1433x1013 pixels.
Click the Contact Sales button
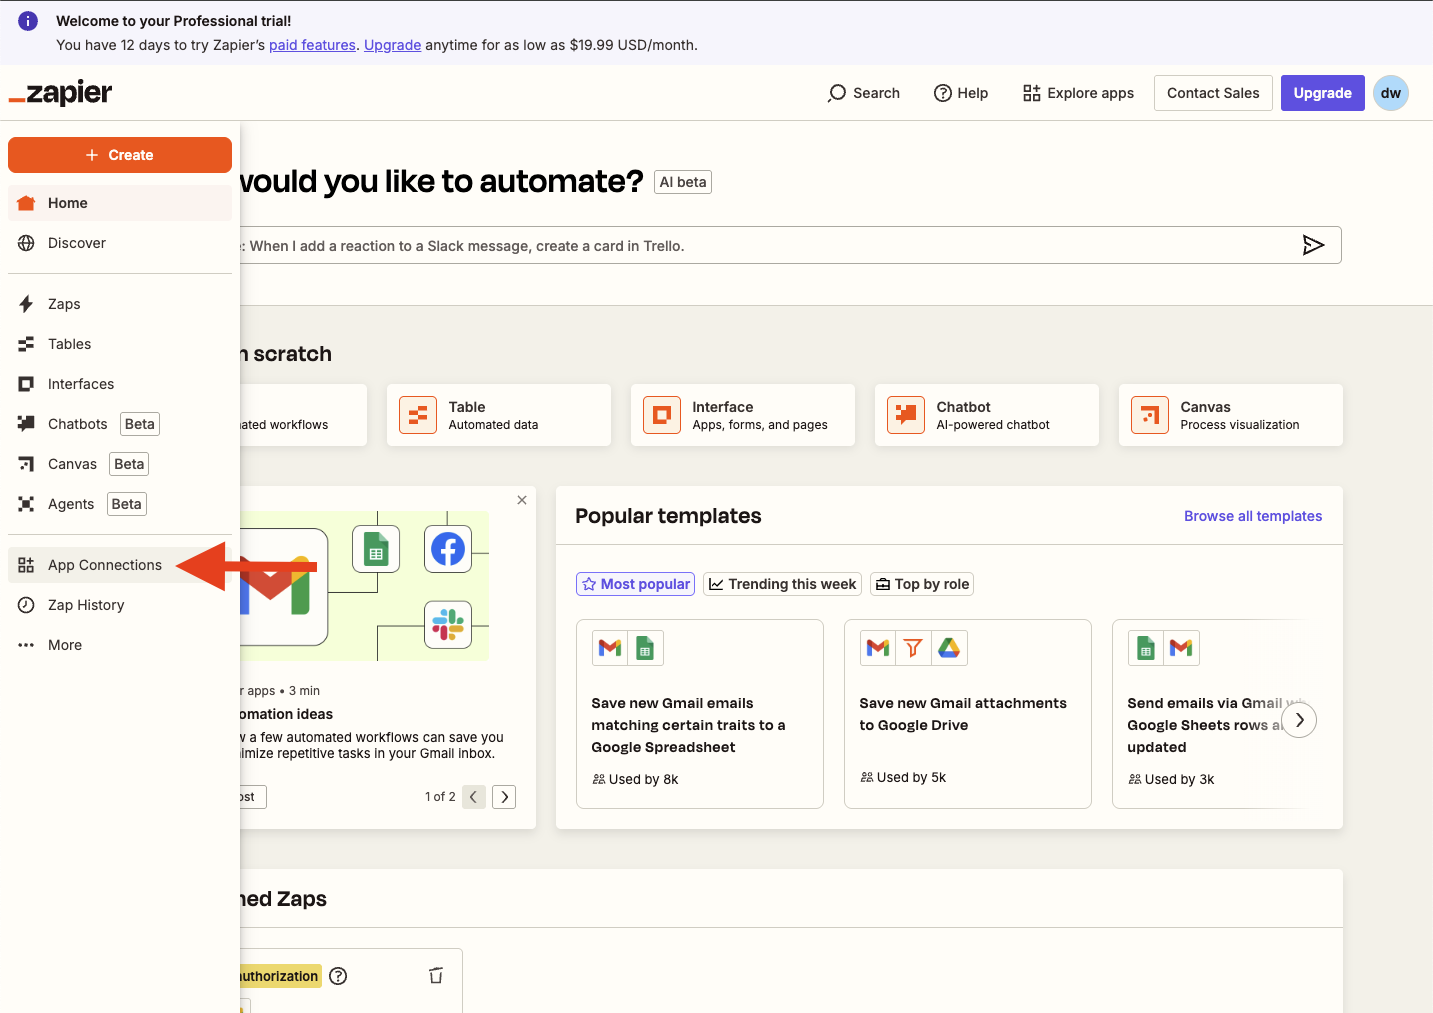click(1213, 93)
